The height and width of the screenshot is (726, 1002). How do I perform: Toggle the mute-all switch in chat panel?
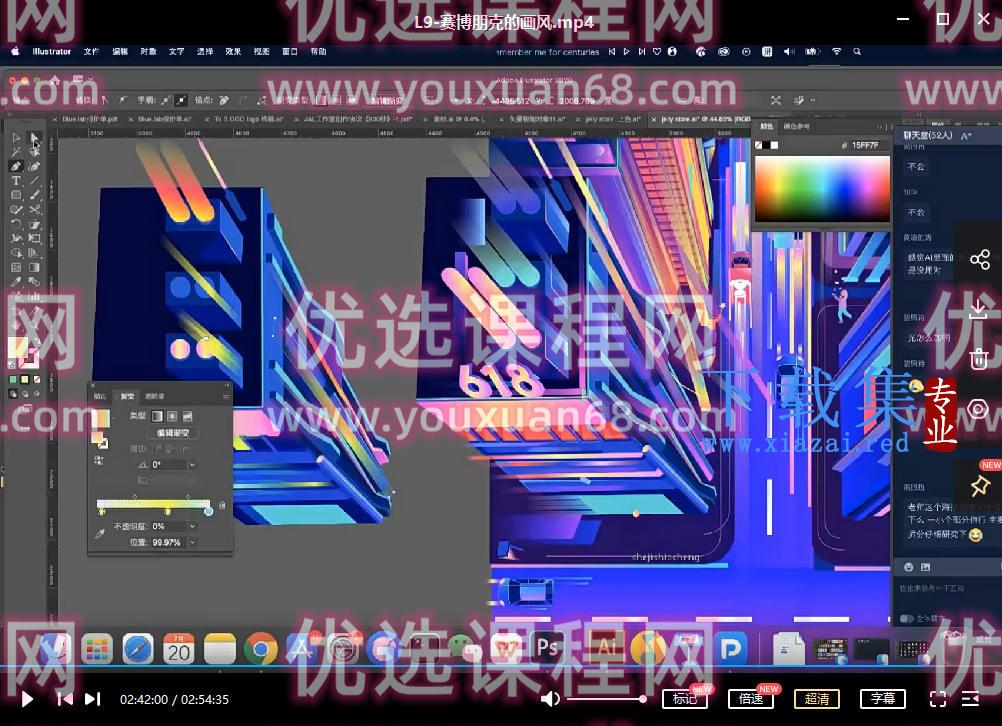906,619
